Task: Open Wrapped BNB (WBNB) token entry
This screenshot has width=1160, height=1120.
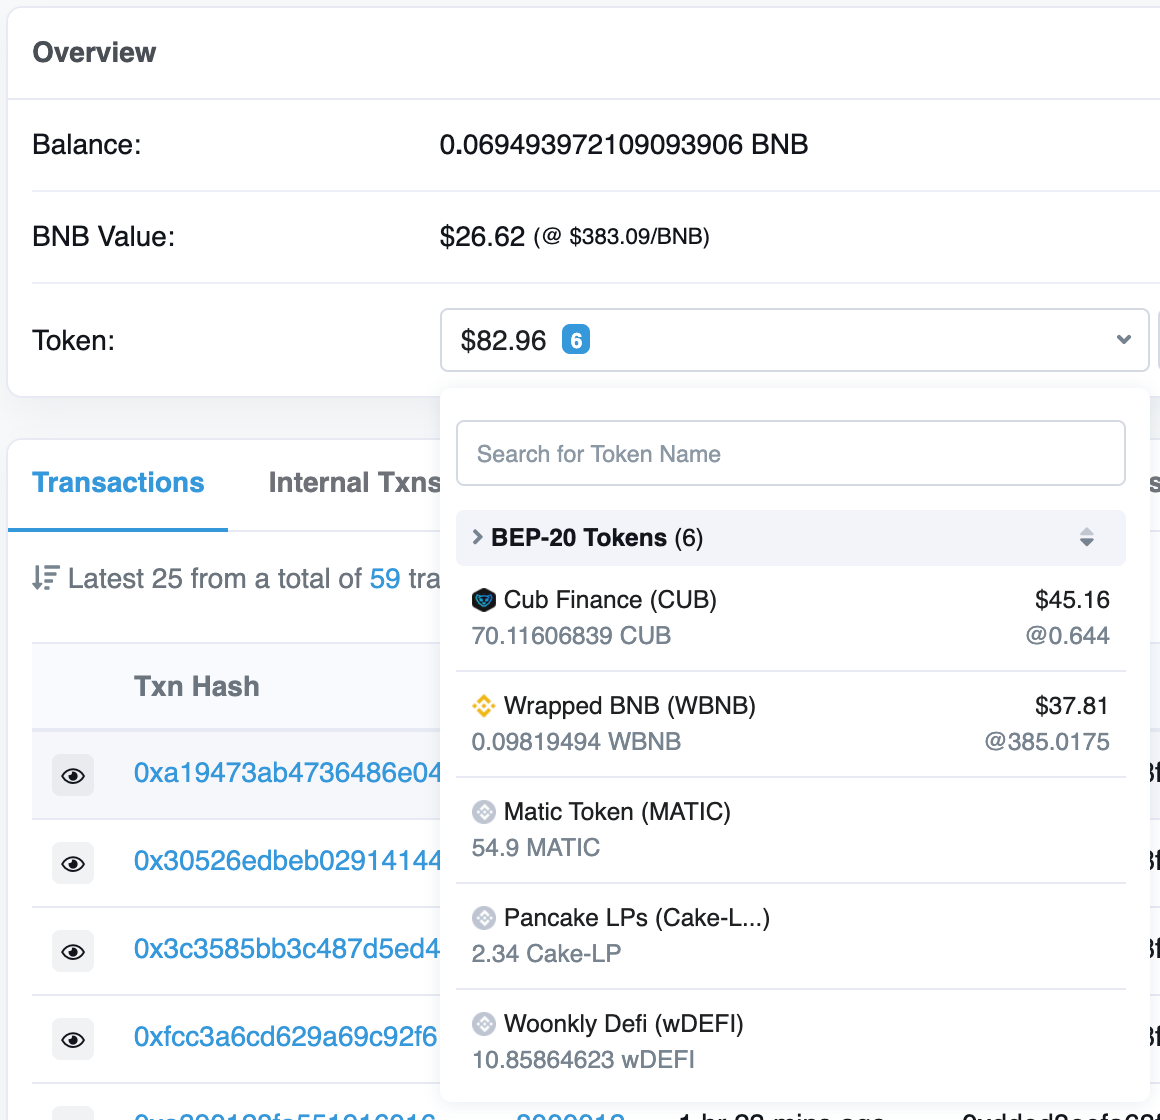Action: (790, 723)
